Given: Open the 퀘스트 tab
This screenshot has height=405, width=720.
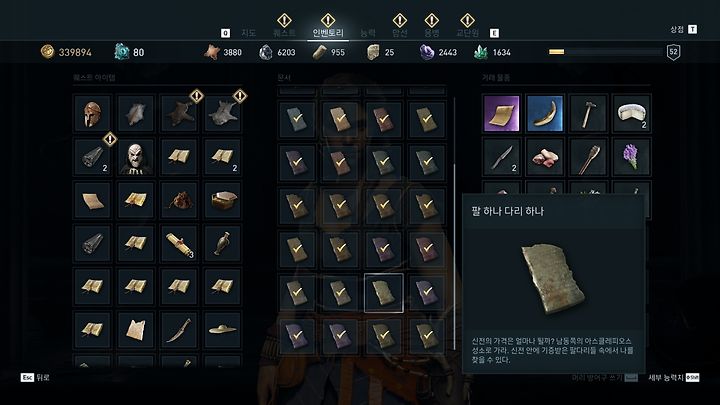Looking at the screenshot, I should 284,33.
